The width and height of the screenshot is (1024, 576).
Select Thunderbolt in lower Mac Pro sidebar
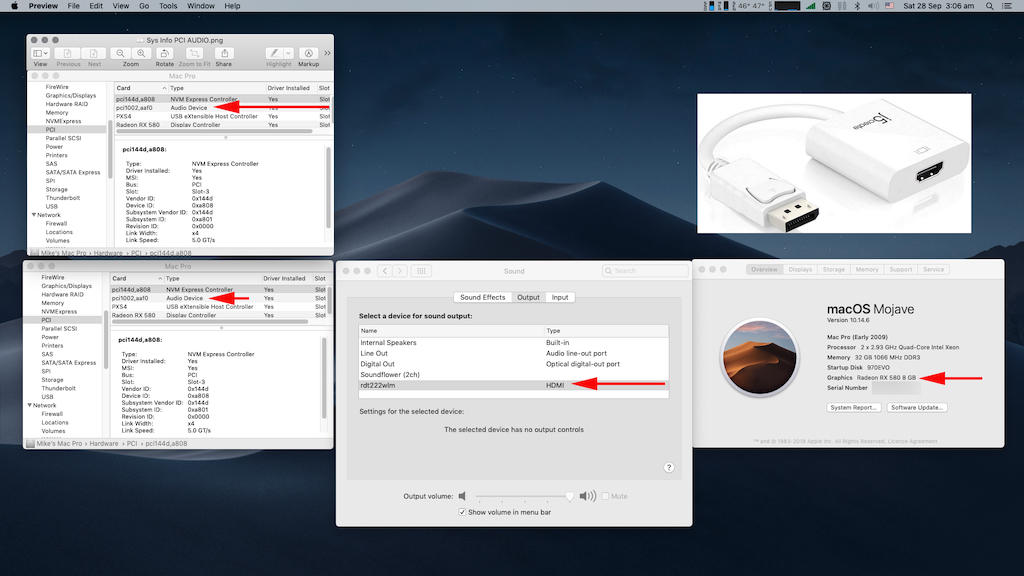(x=58, y=389)
